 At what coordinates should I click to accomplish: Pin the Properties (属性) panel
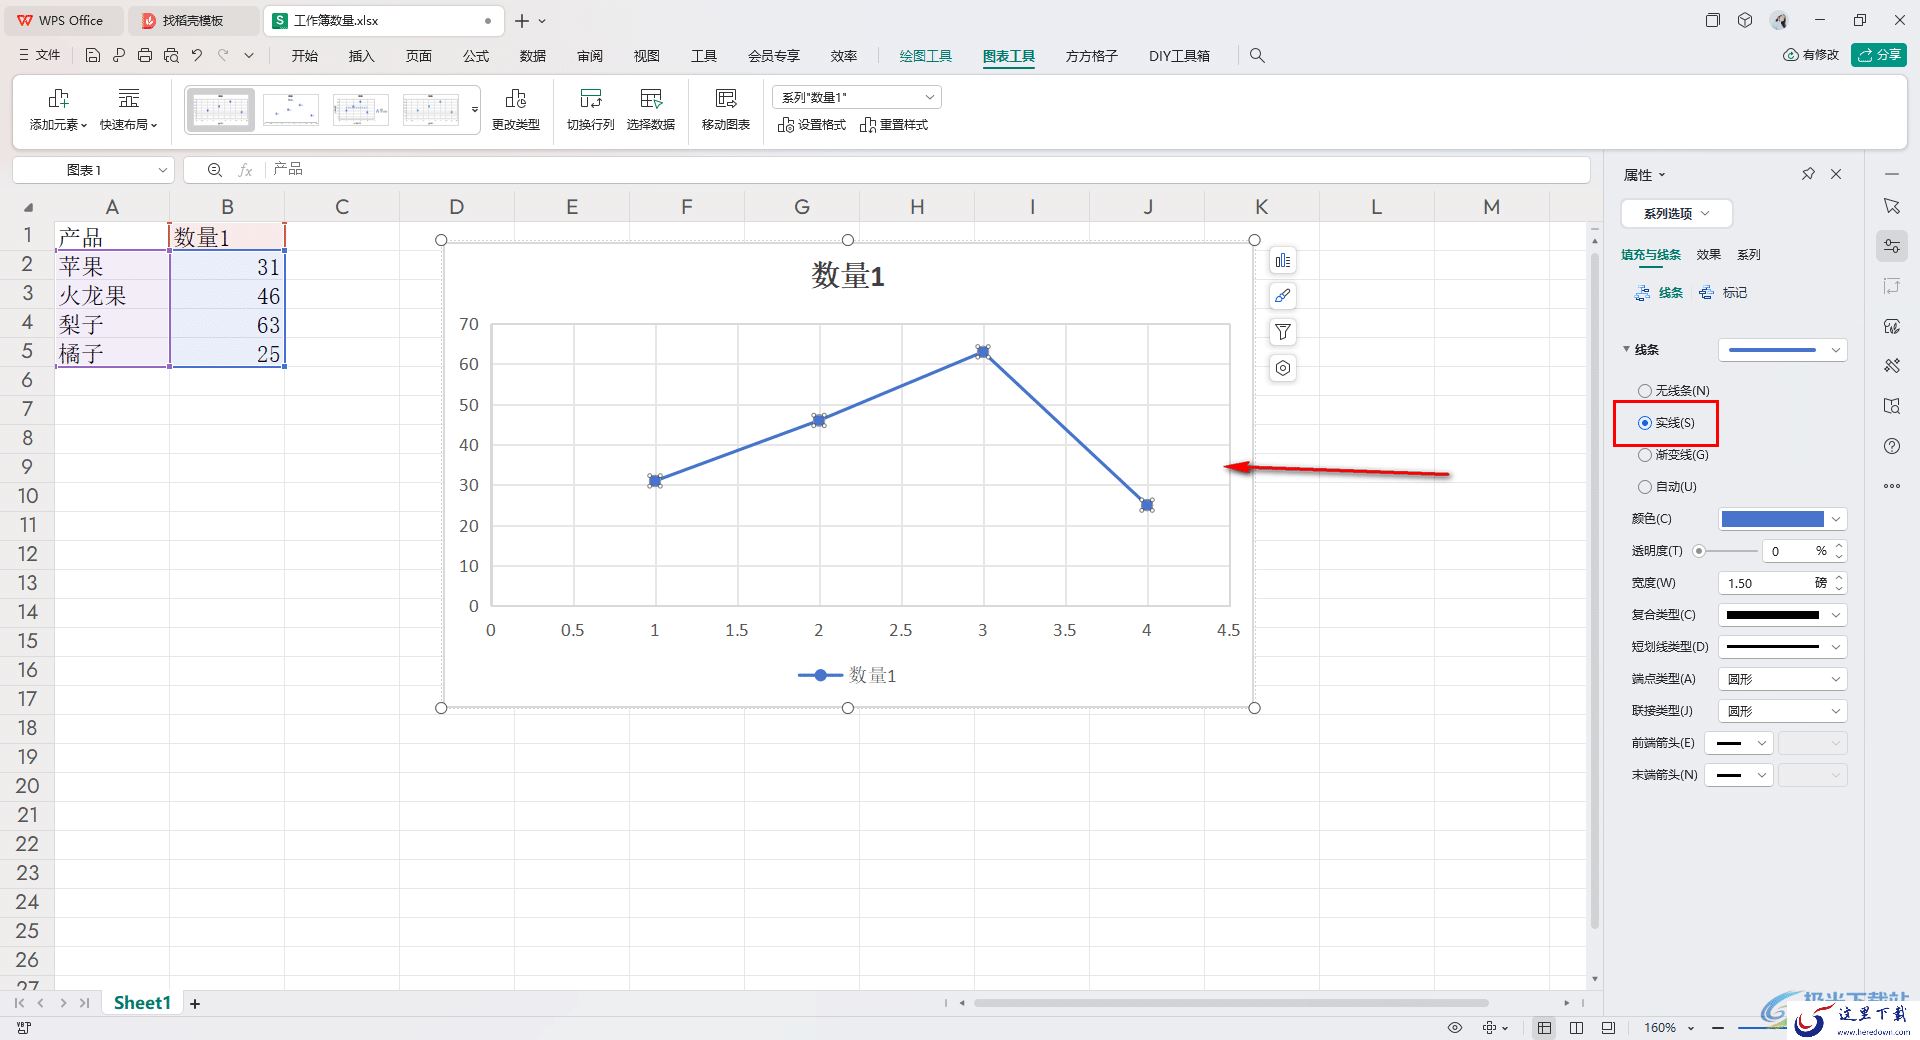point(1808,174)
